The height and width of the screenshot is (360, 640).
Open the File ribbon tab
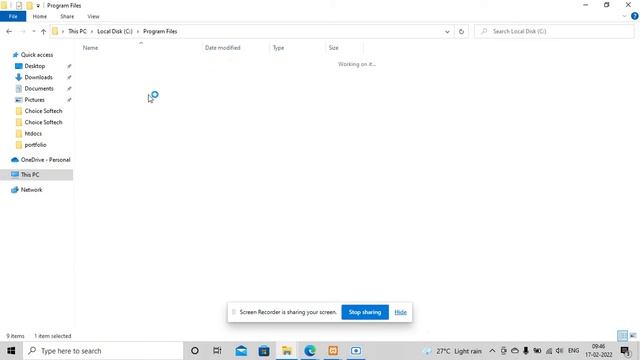(13, 16)
